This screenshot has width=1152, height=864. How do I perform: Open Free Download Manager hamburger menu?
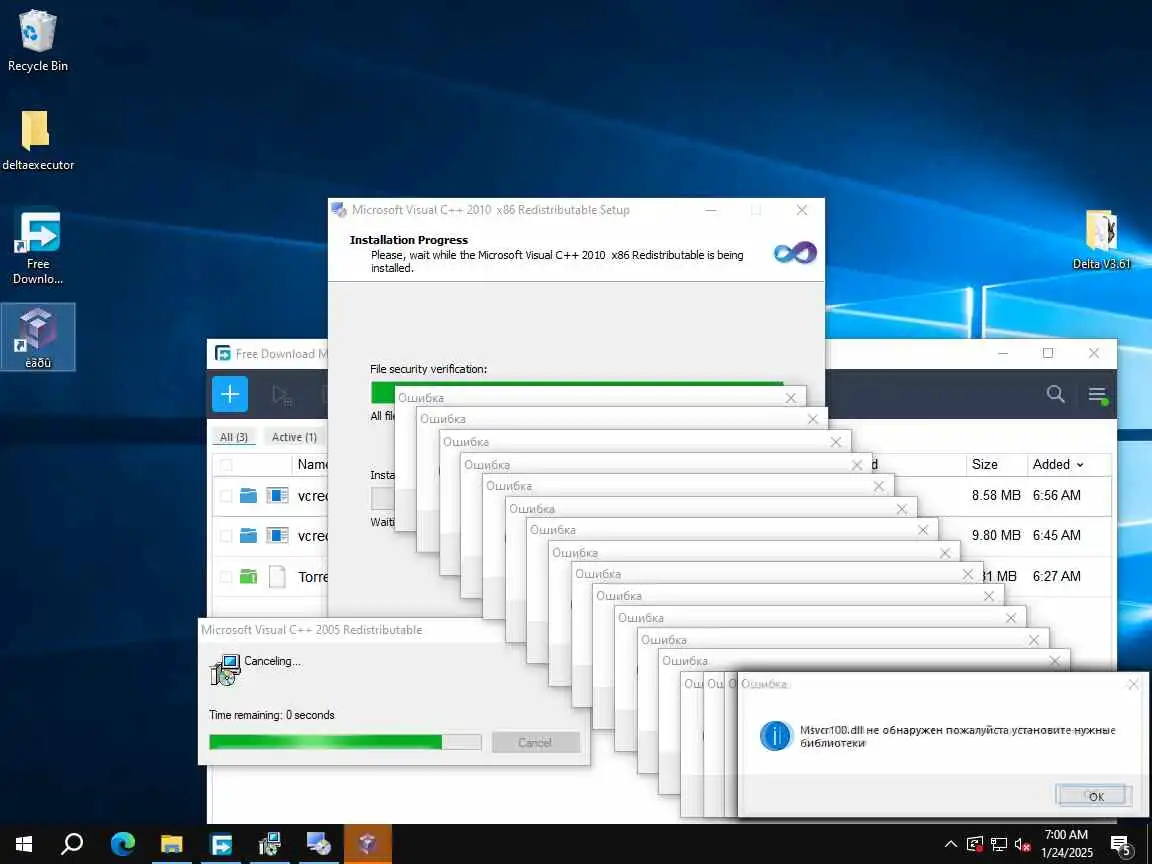point(1097,395)
